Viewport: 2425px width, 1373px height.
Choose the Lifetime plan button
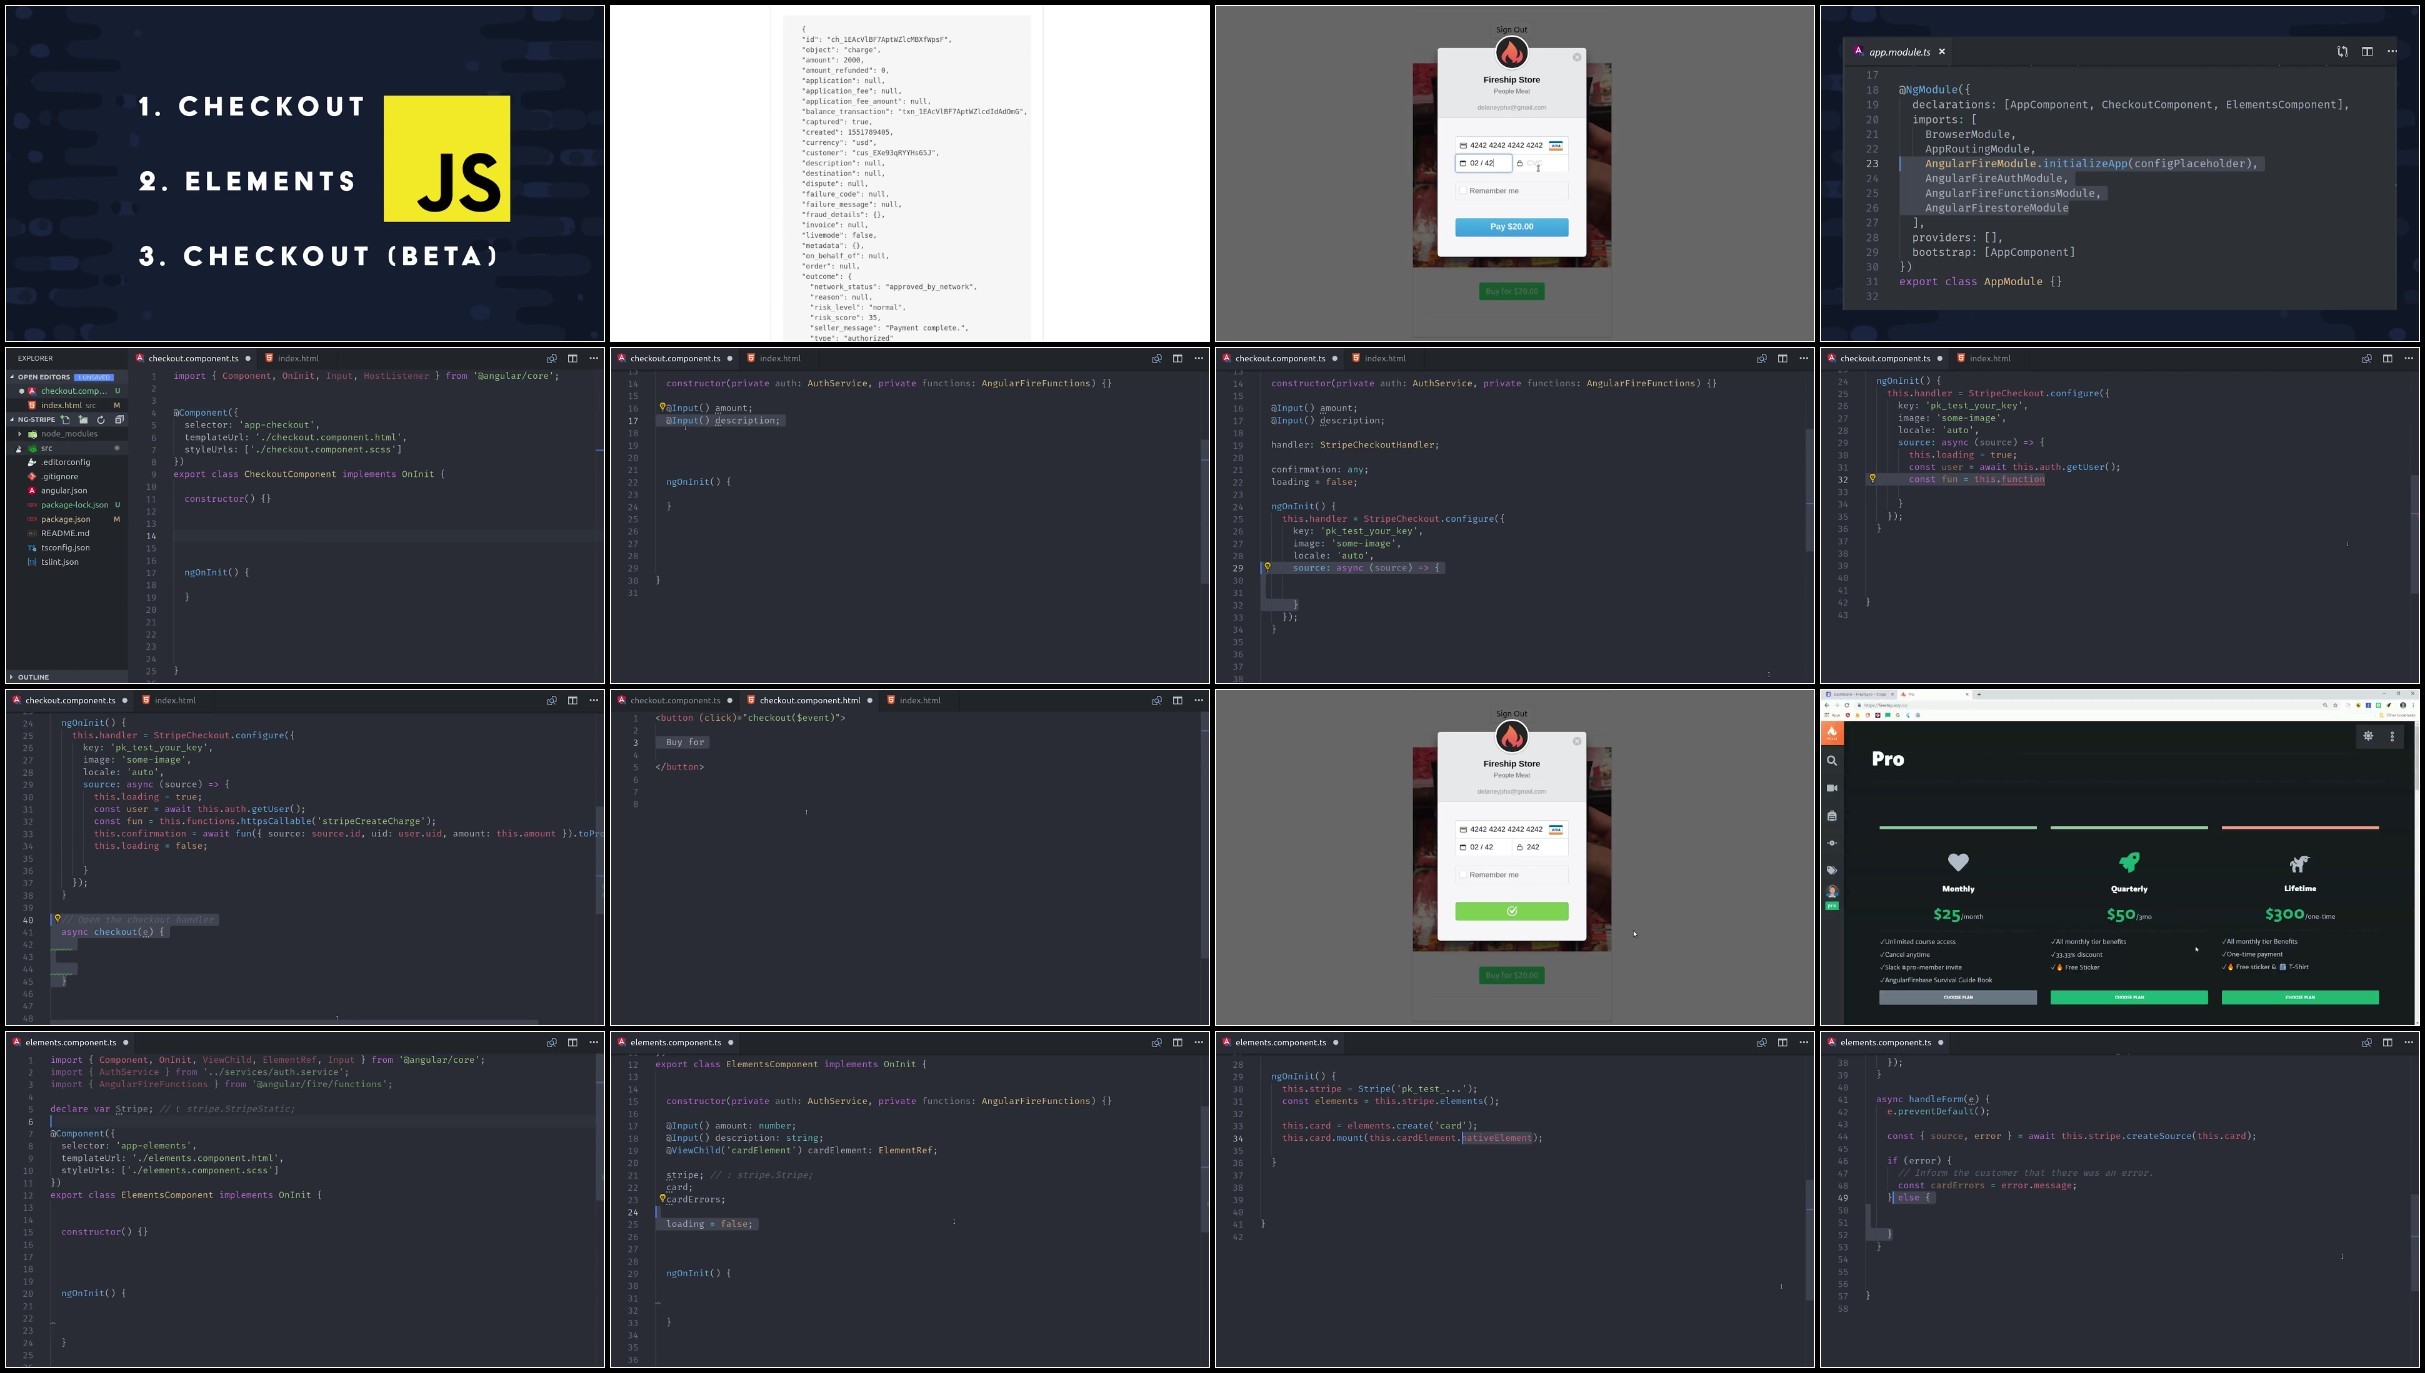click(x=2299, y=997)
